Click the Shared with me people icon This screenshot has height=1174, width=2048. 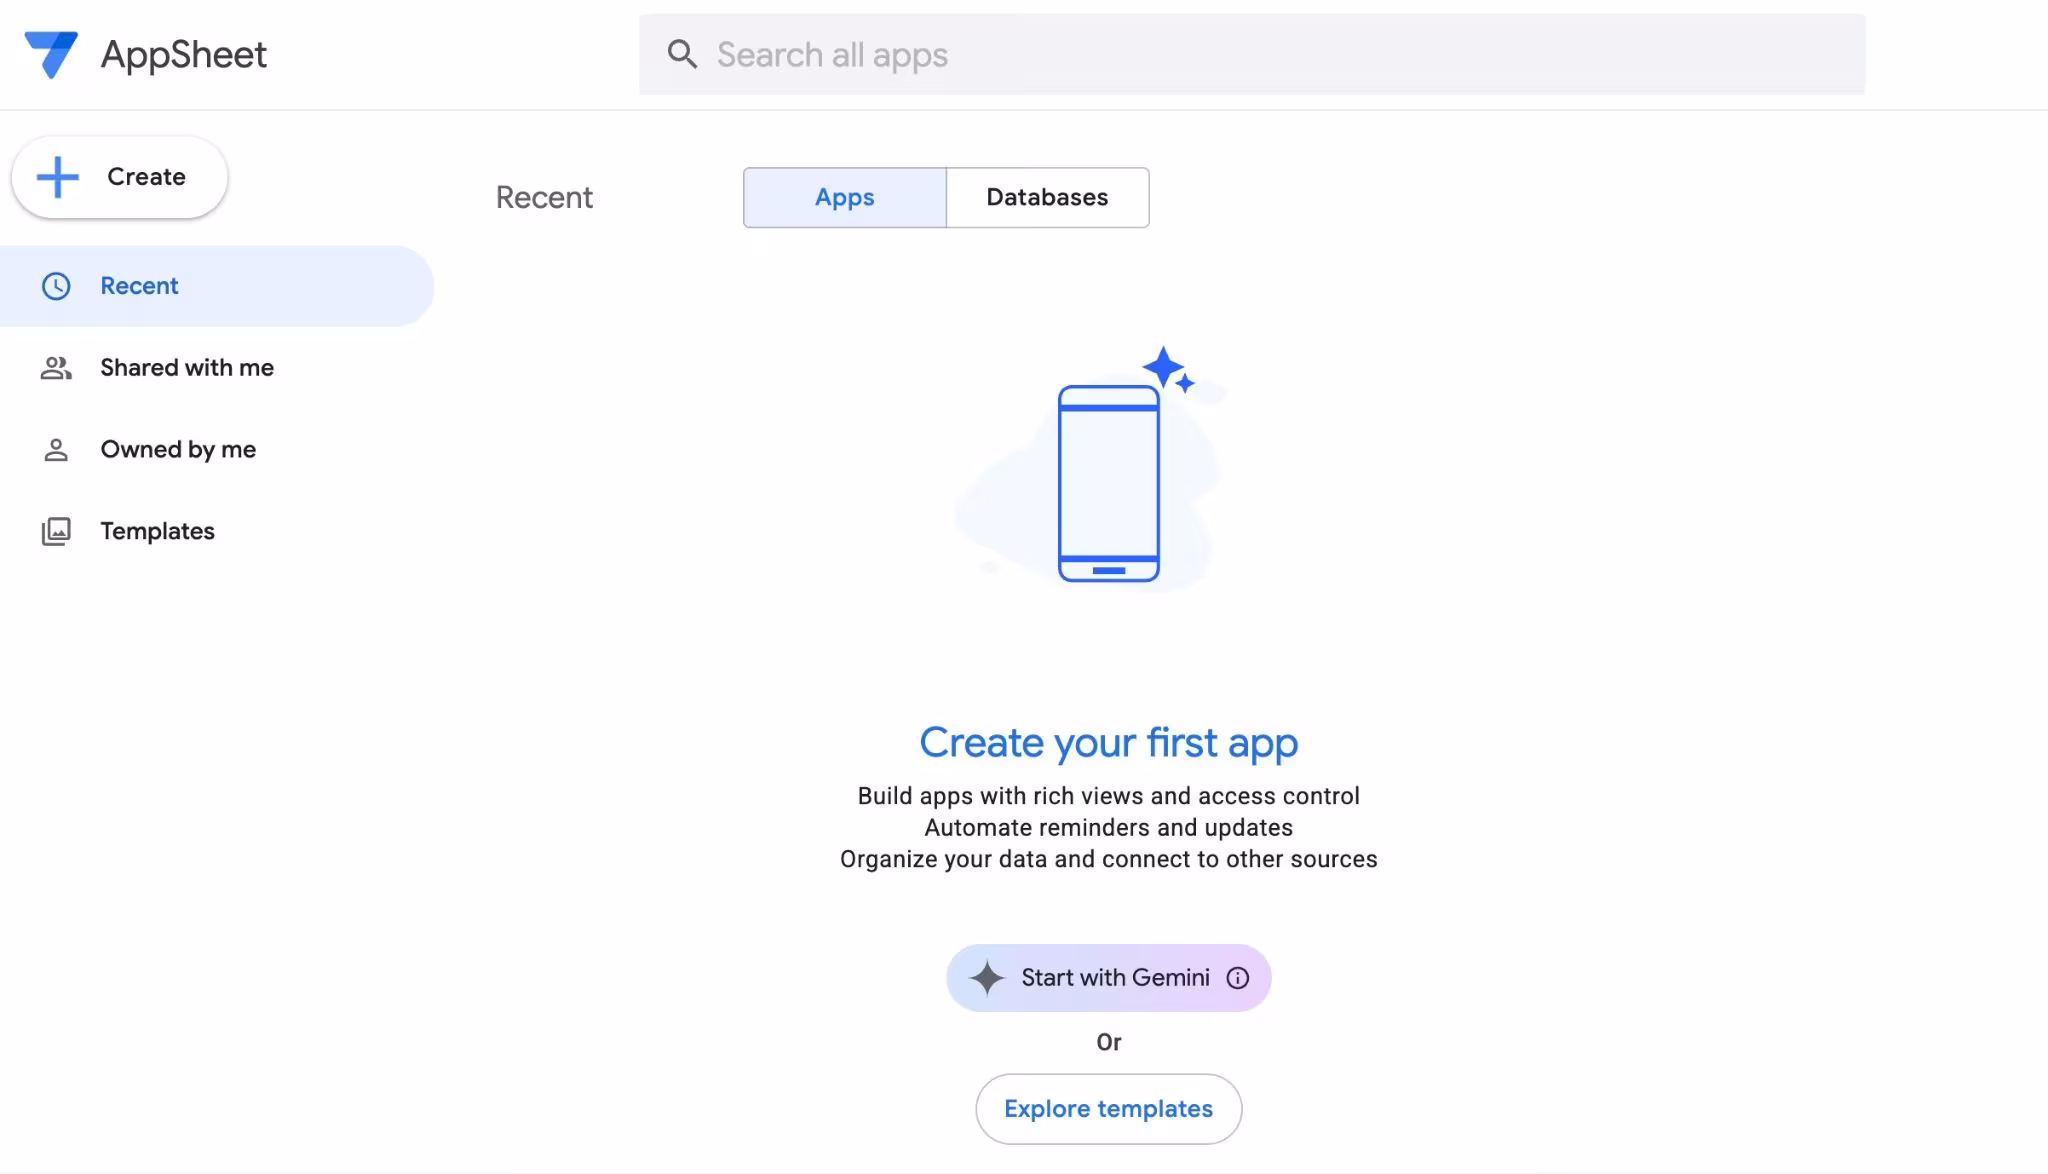click(x=56, y=368)
